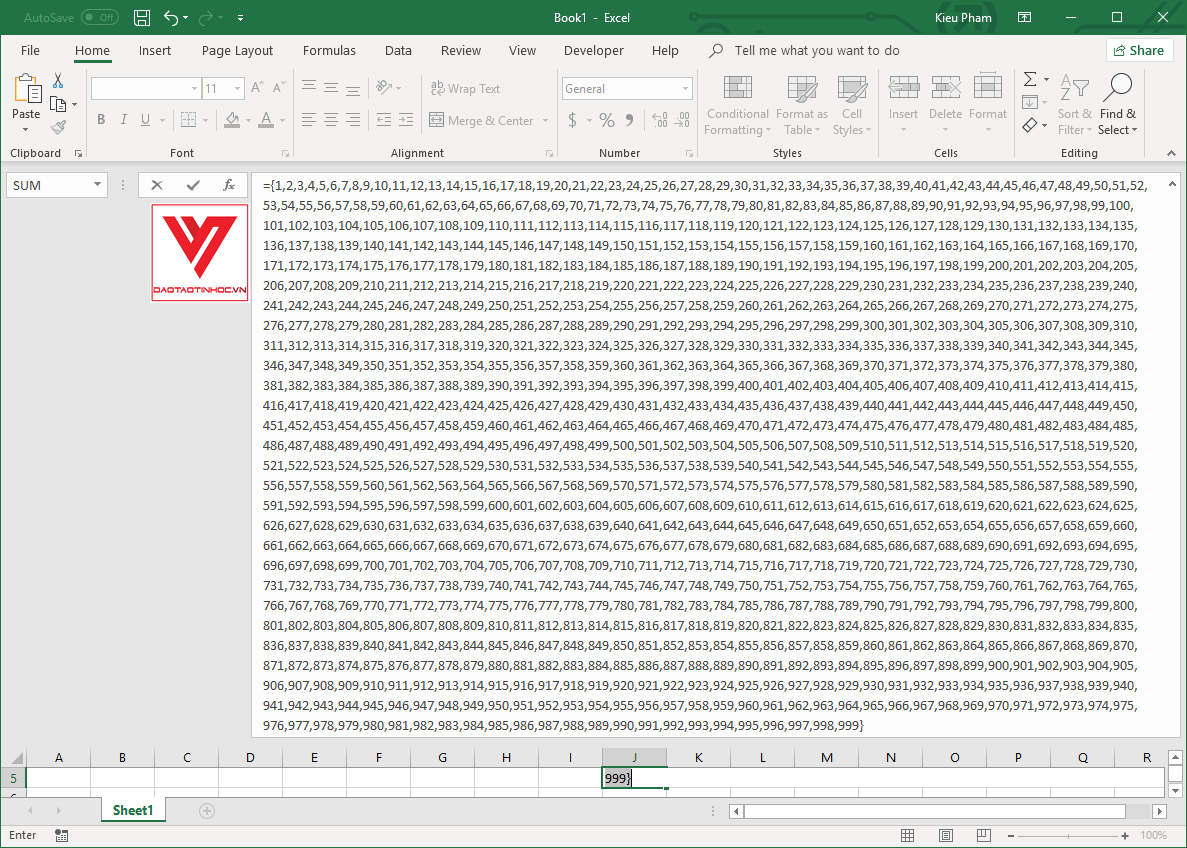Click Increase Font Size icon

257,88
